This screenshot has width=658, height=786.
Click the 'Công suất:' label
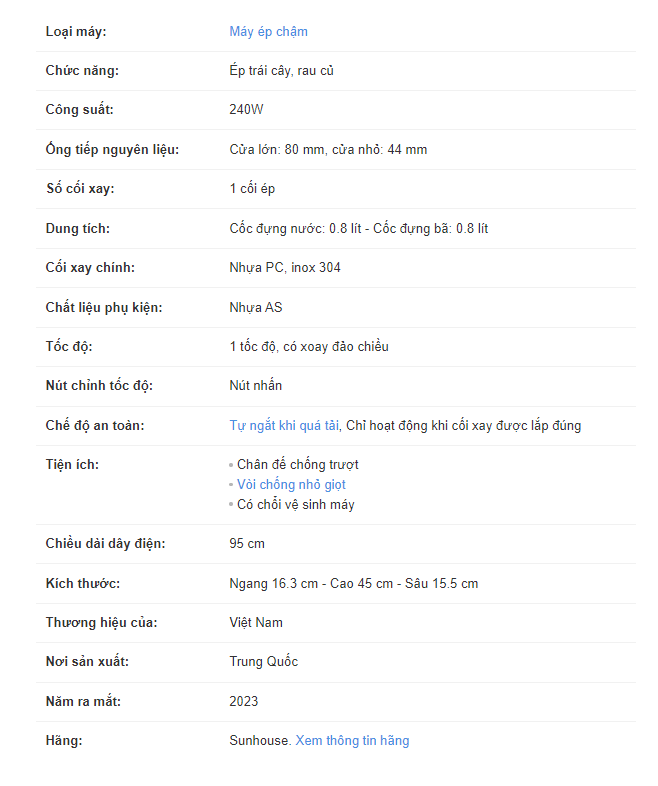pos(79,110)
